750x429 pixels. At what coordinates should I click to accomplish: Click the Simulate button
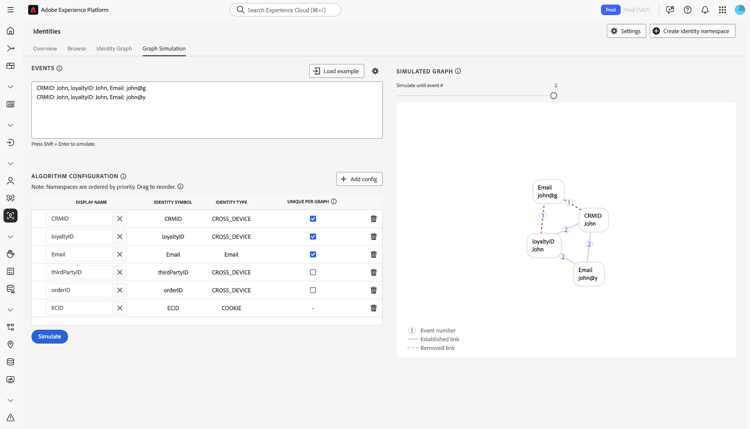coord(49,337)
